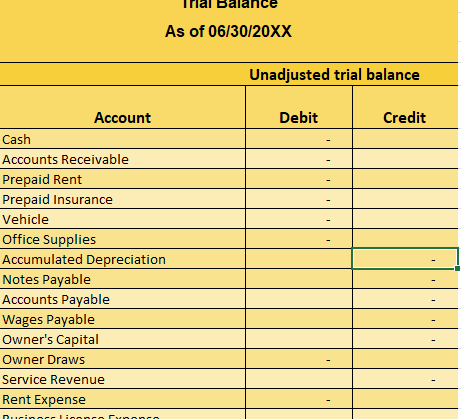This screenshot has height=419, width=461.
Task: Select the Accounts Receivable cell
Action: 122,159
